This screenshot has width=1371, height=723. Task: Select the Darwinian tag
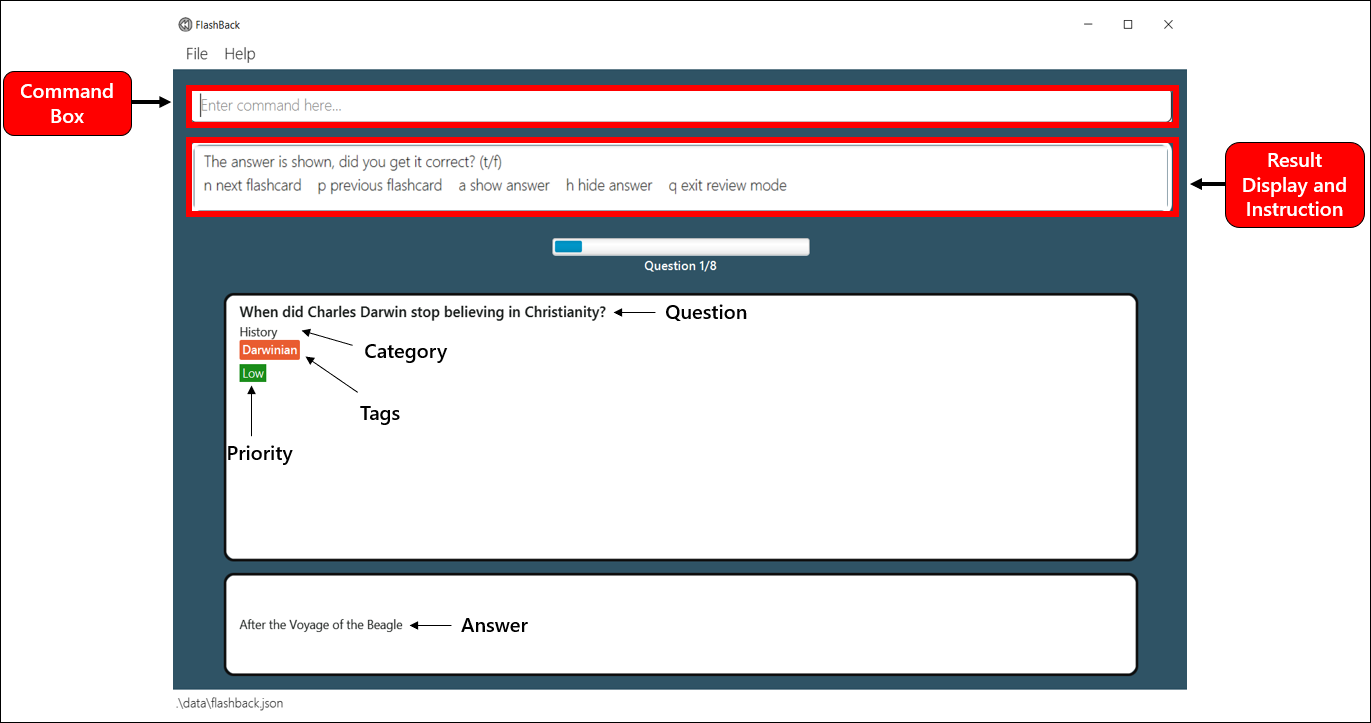269,350
